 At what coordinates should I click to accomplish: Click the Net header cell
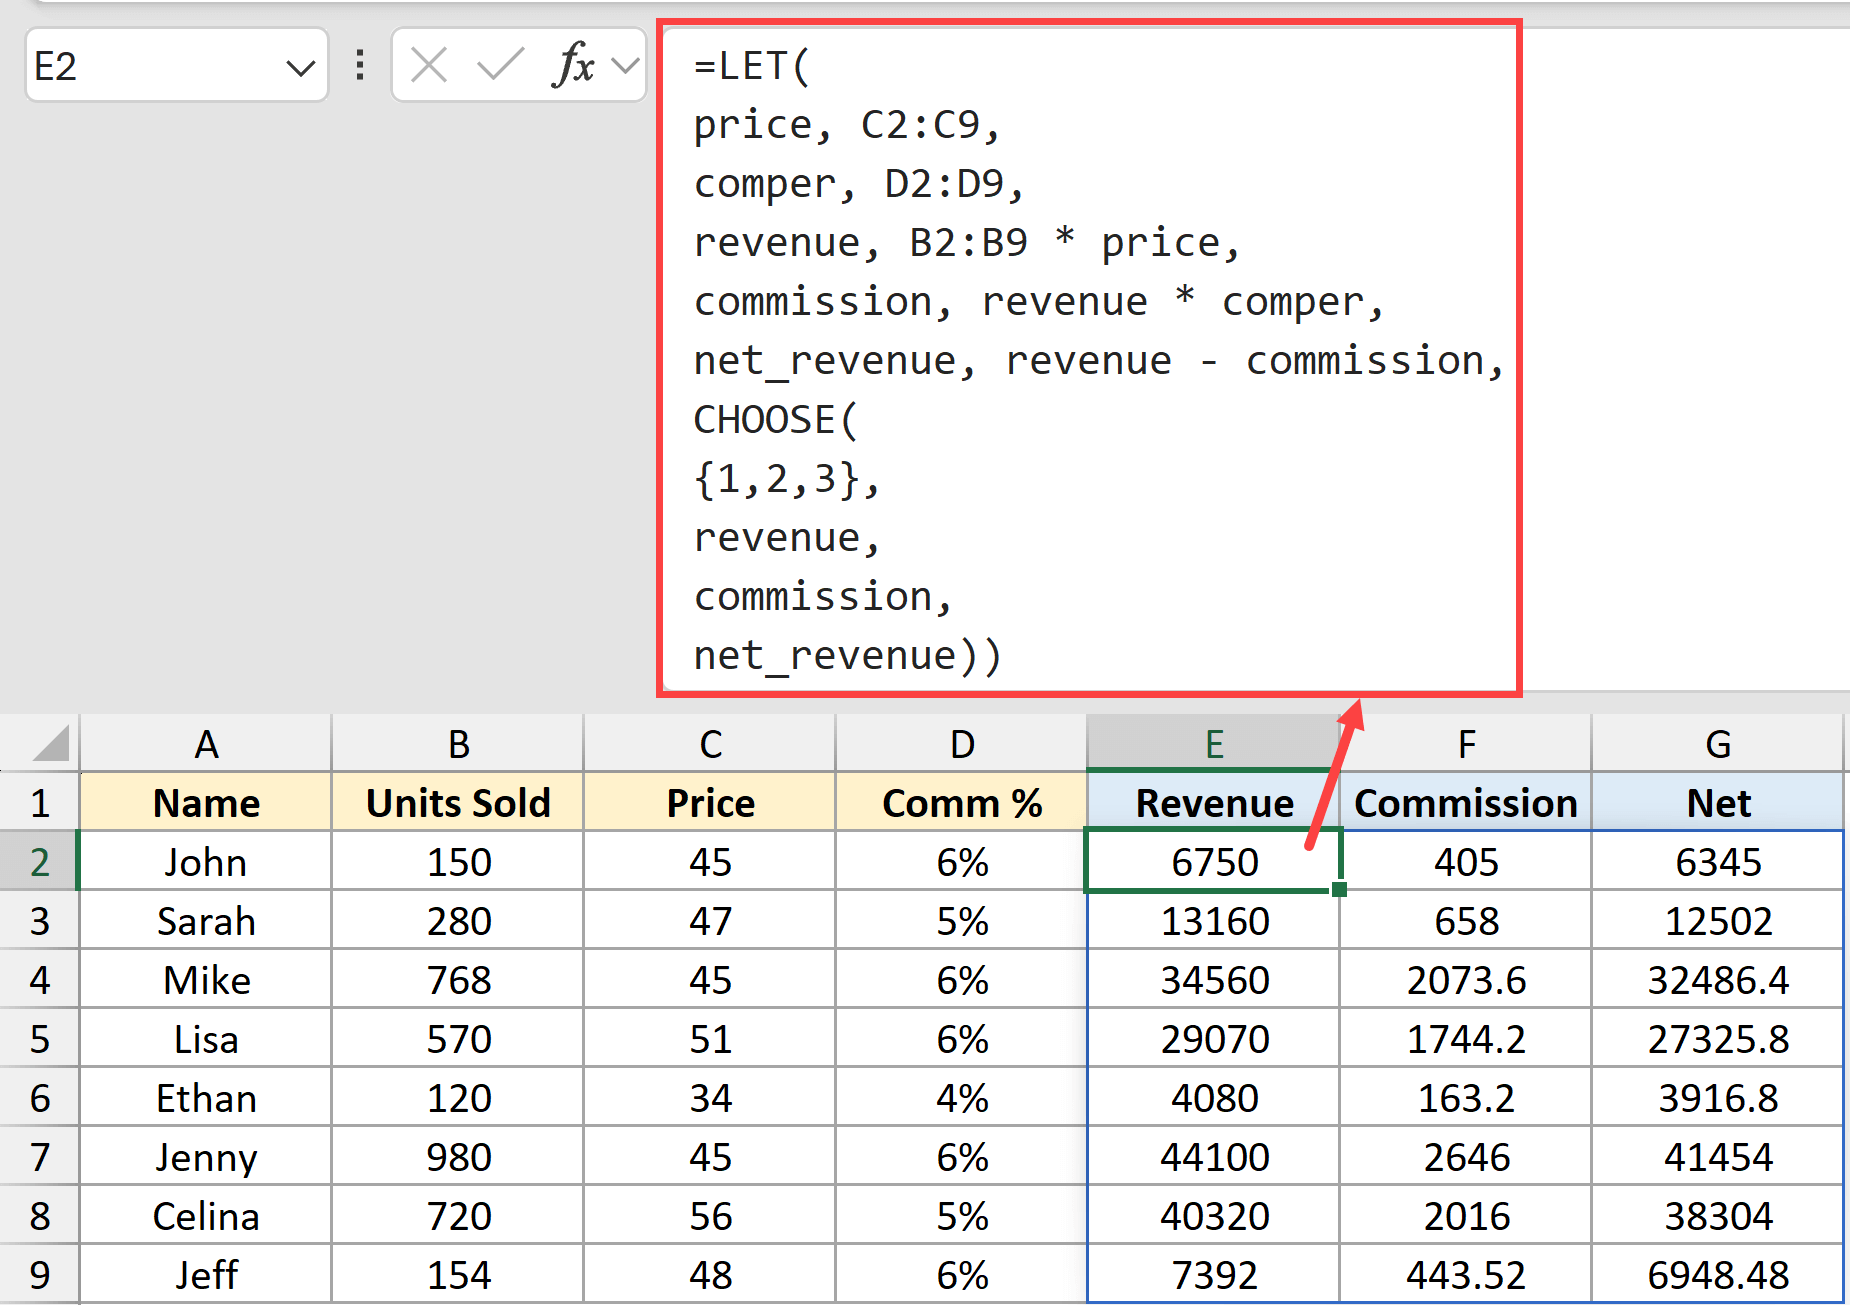click(x=1718, y=802)
